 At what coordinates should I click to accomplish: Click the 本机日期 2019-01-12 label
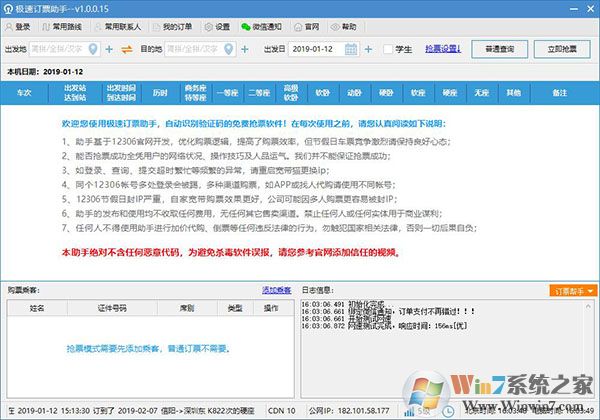click(45, 72)
